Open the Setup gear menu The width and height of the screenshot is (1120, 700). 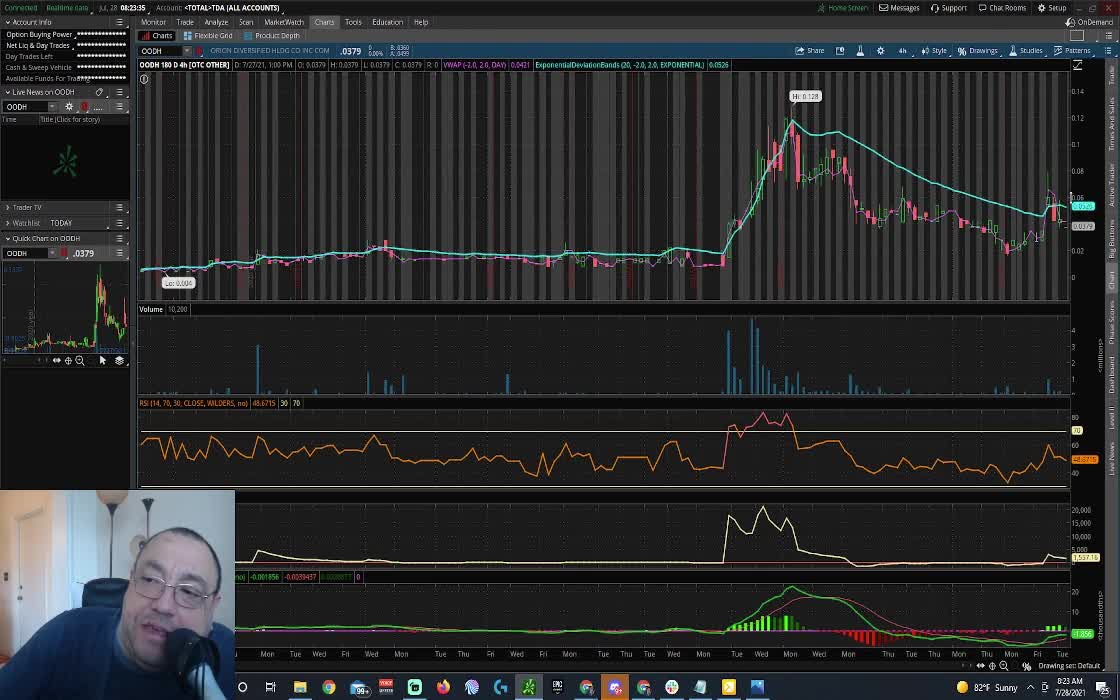1052,8
